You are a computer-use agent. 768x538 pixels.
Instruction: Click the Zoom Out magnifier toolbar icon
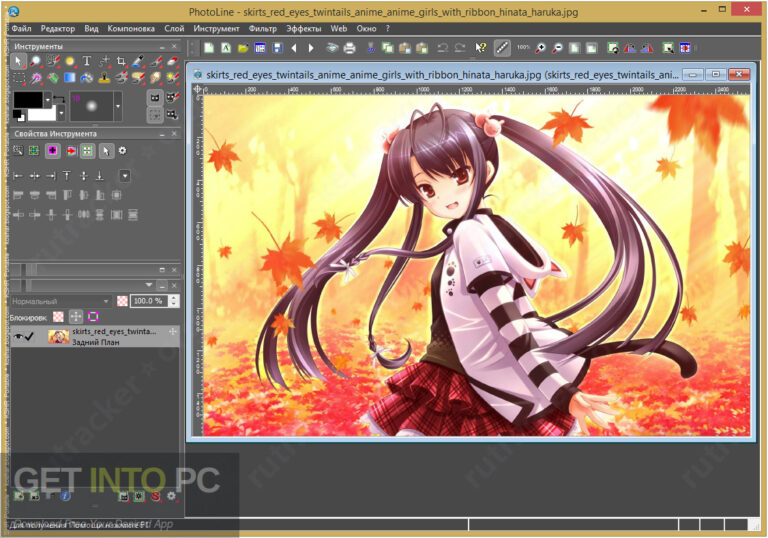[557, 48]
